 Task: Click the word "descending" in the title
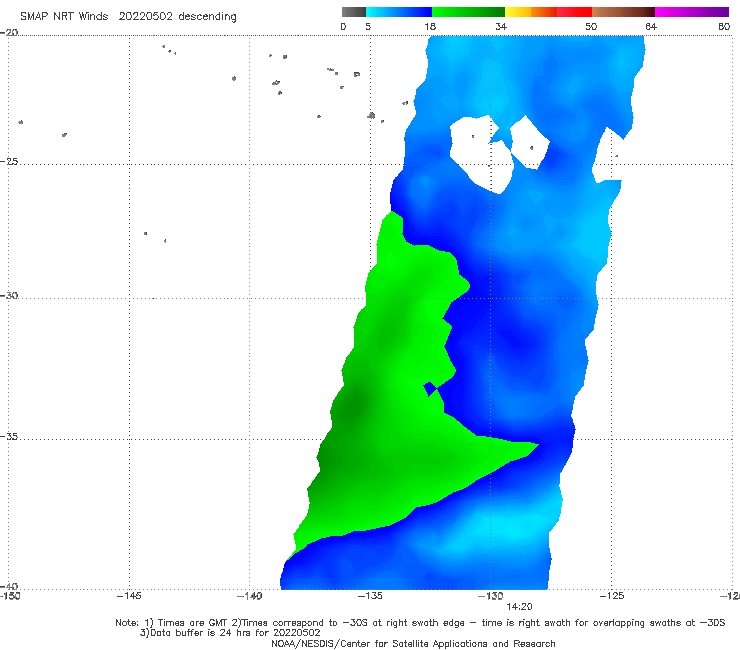tap(207, 17)
